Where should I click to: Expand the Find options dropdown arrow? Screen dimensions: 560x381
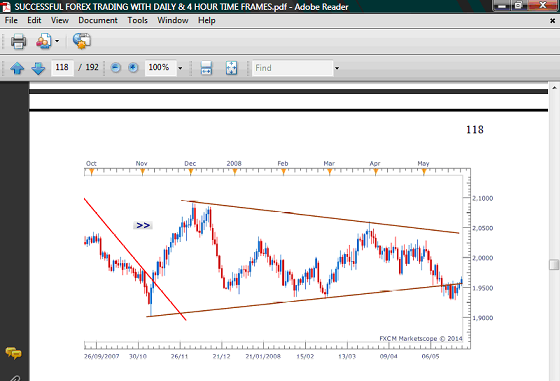click(x=337, y=68)
